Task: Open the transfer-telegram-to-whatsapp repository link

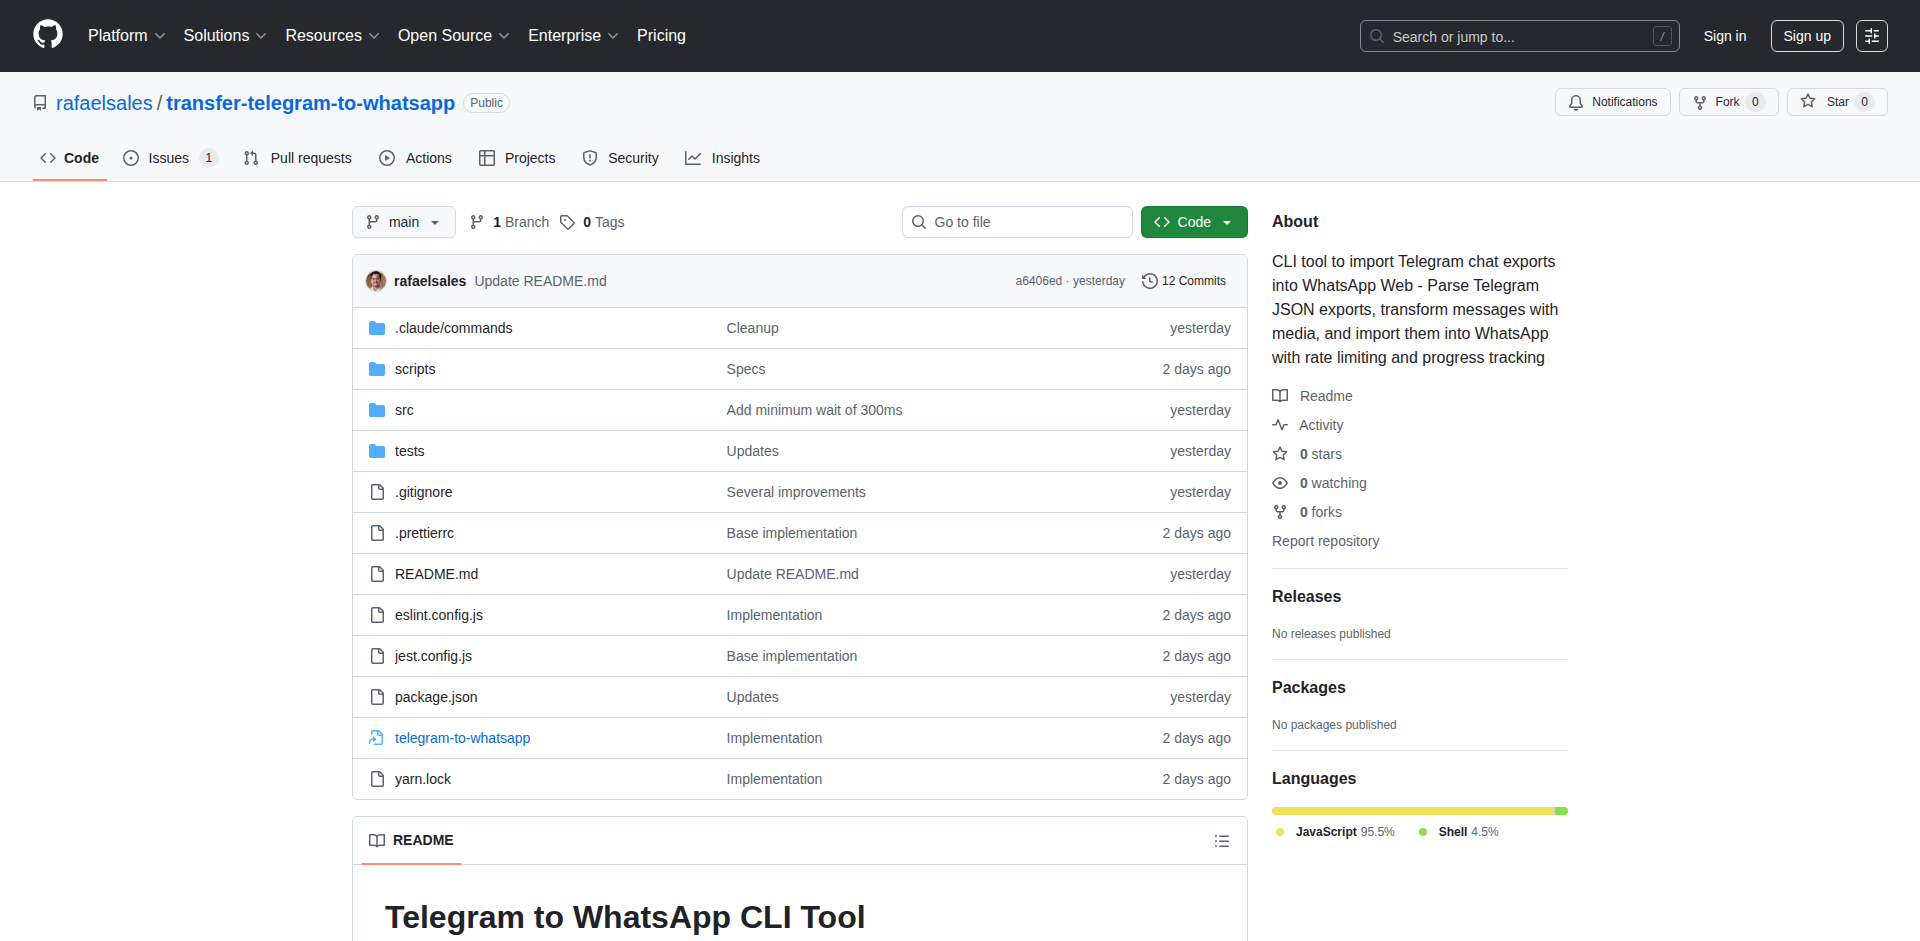Action: click(x=310, y=103)
